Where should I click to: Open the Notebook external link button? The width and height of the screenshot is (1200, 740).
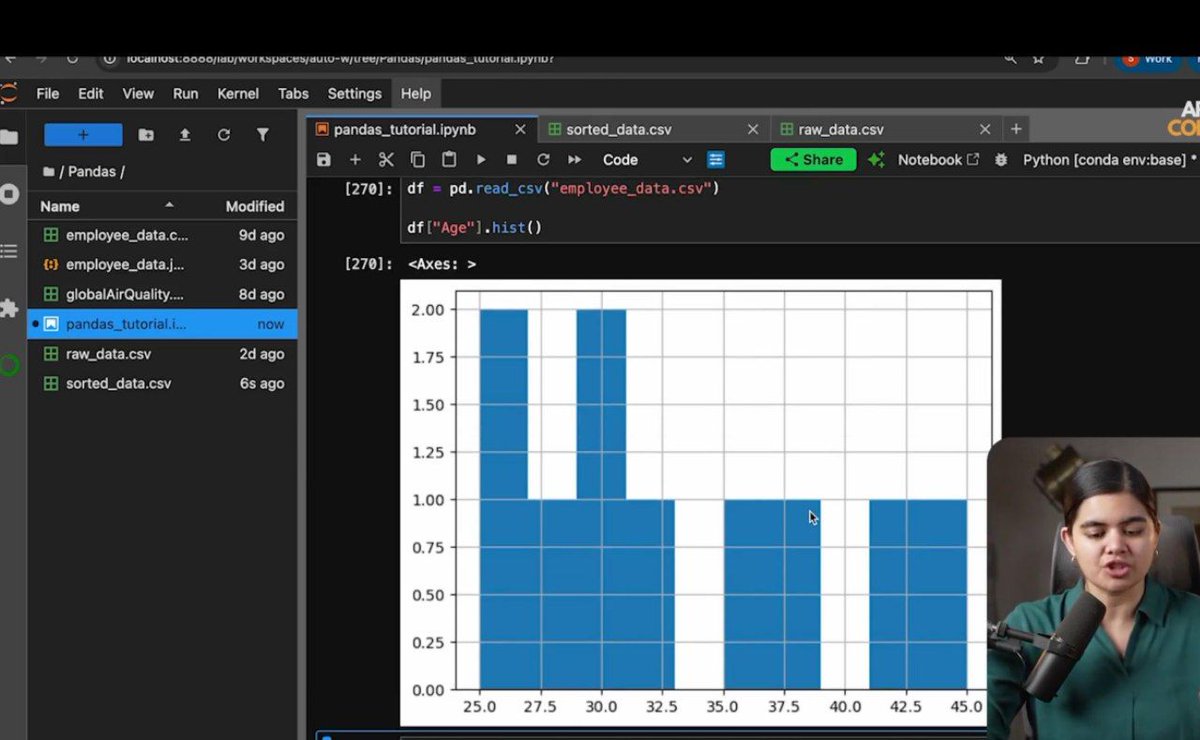point(938,160)
